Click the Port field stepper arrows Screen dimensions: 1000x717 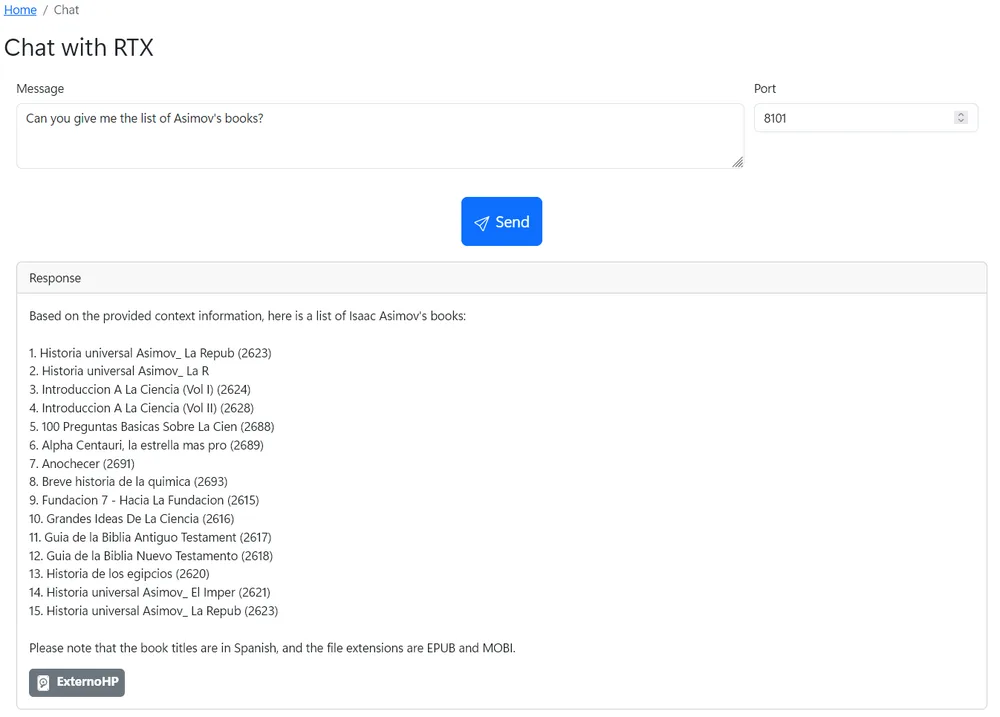pyautogui.click(x=960, y=118)
